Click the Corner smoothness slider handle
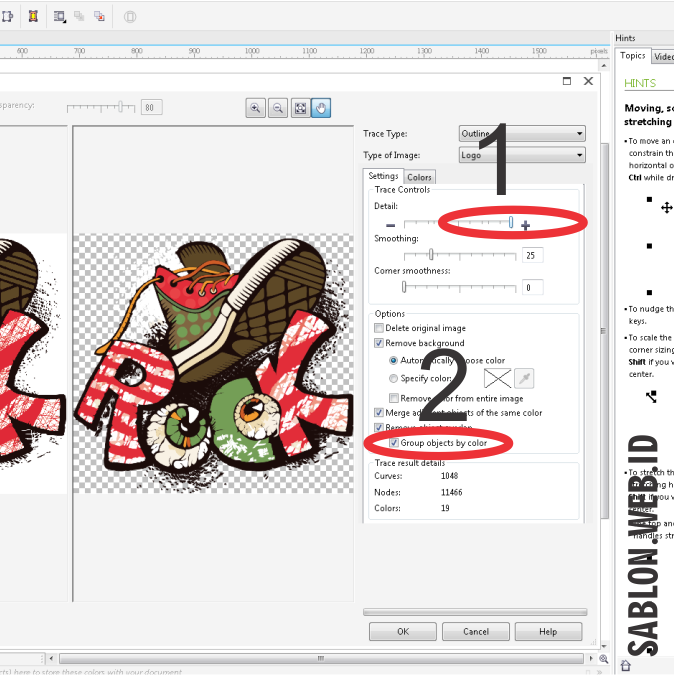Screen dimensions: 675x675 [x=404, y=287]
